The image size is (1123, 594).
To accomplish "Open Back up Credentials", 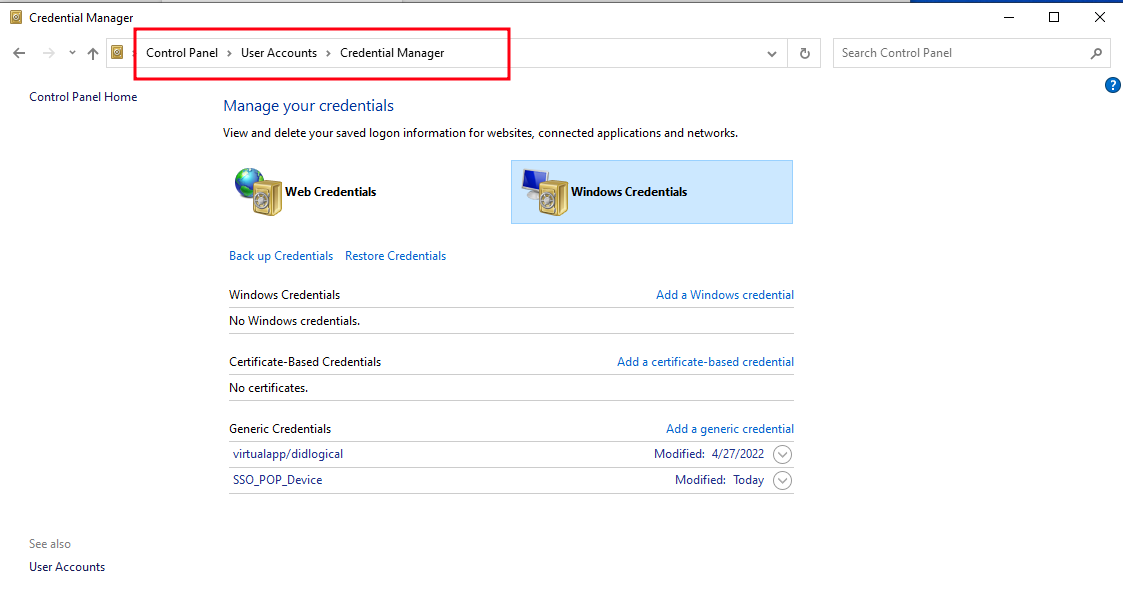I will [280, 255].
